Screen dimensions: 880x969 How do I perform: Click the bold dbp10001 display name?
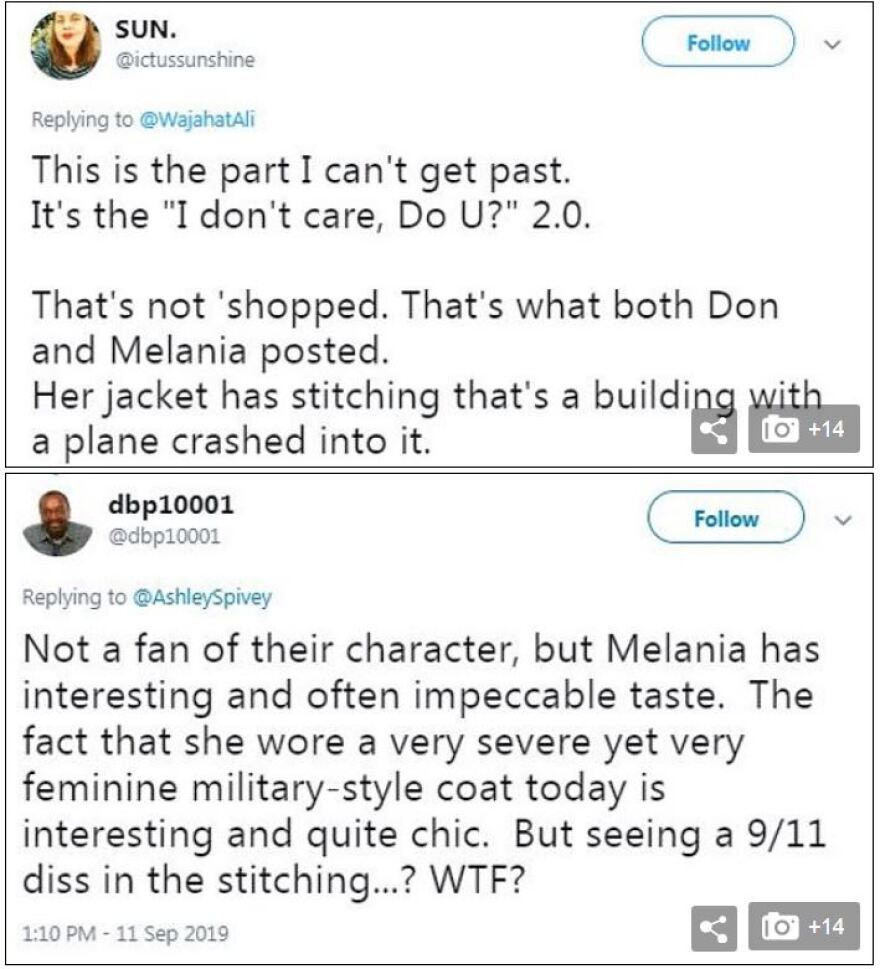pos(170,505)
